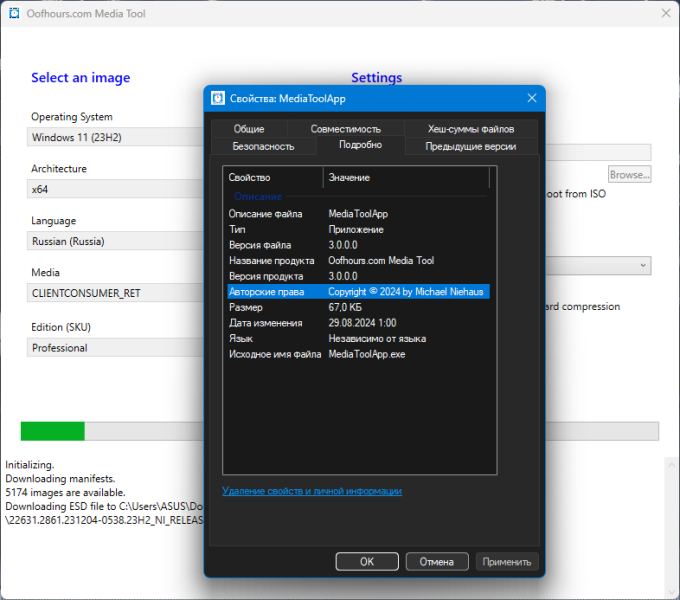Viewport: 680px width, 600px height.
Task: Click the Отмена button
Action: point(437,561)
